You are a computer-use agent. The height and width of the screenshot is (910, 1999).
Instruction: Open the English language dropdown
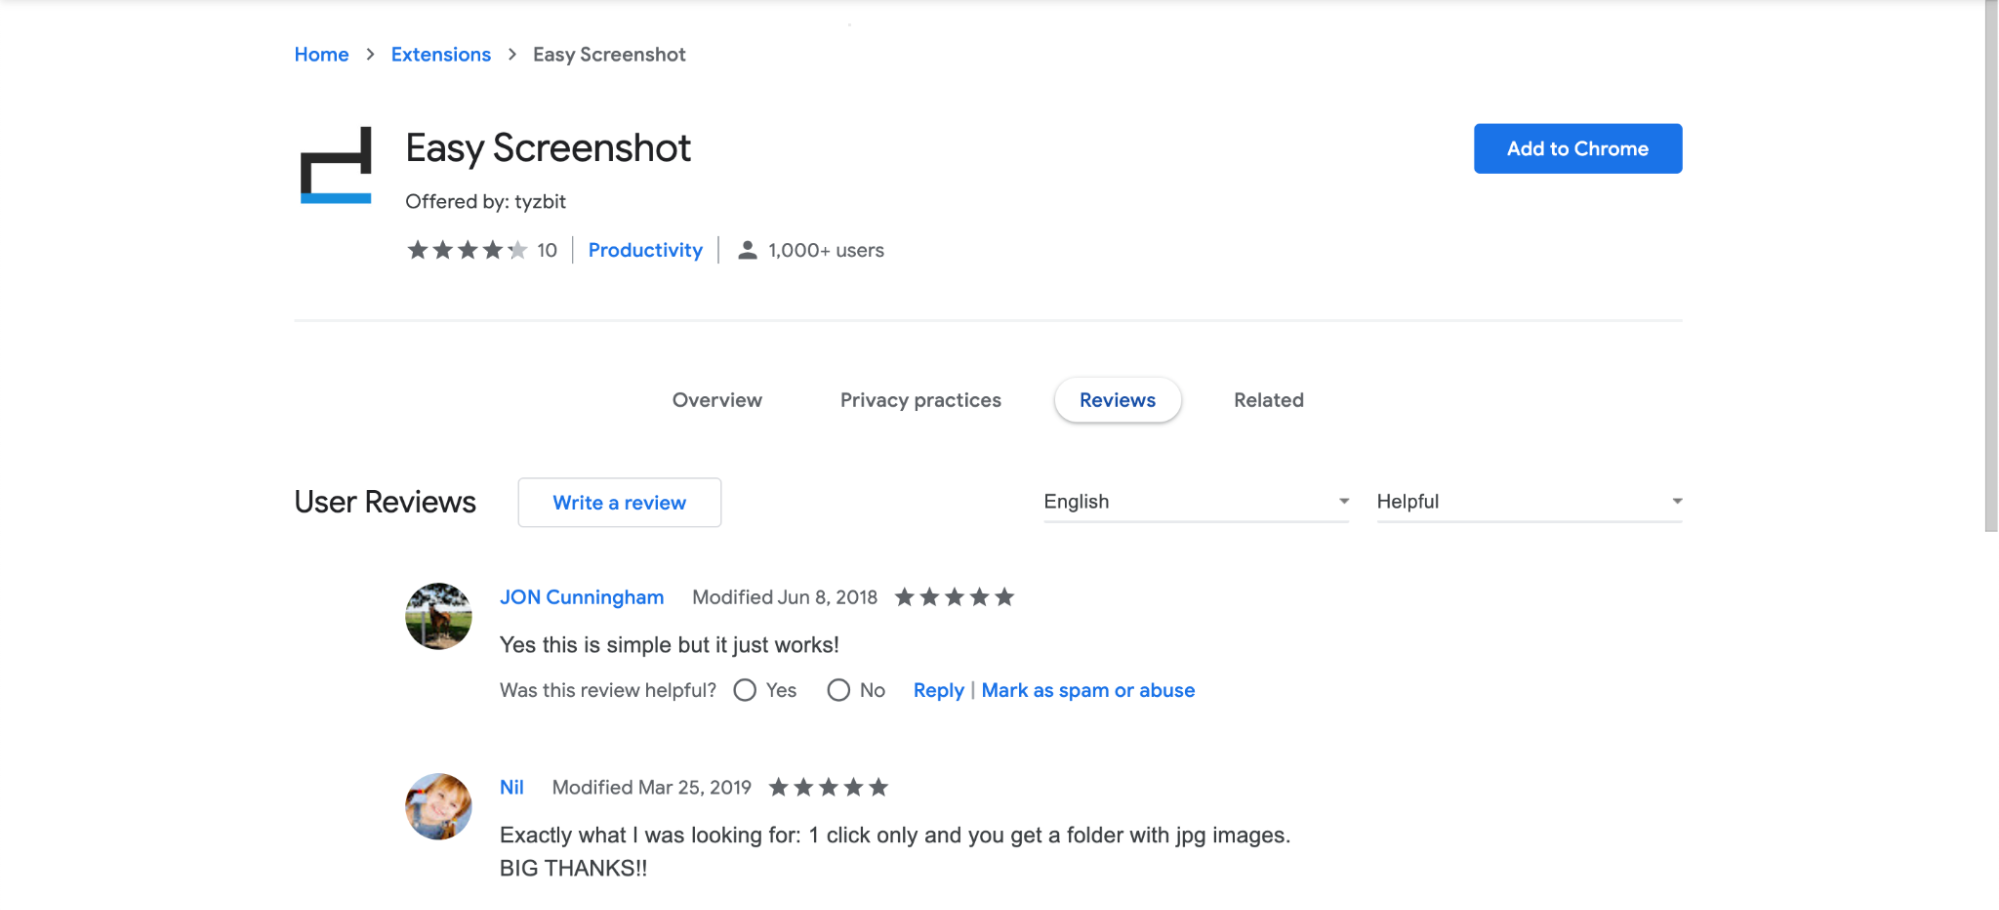[1196, 501]
